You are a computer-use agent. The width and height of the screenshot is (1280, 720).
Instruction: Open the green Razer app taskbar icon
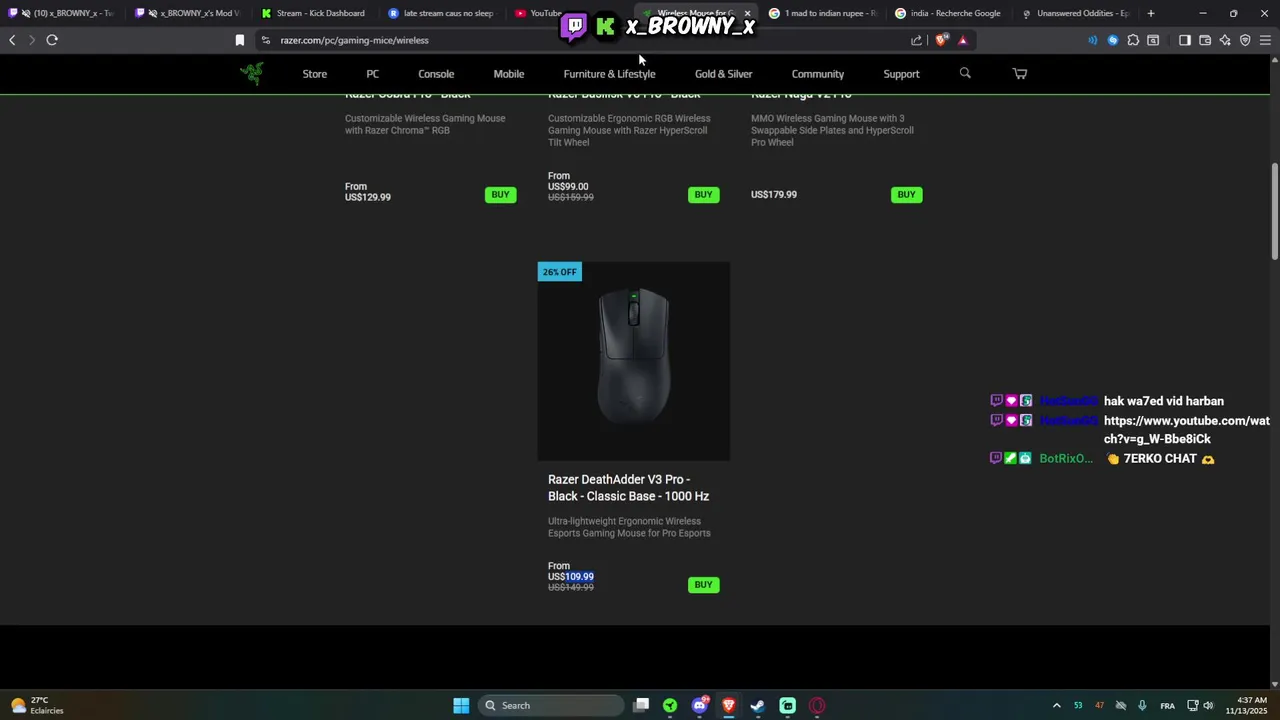670,705
